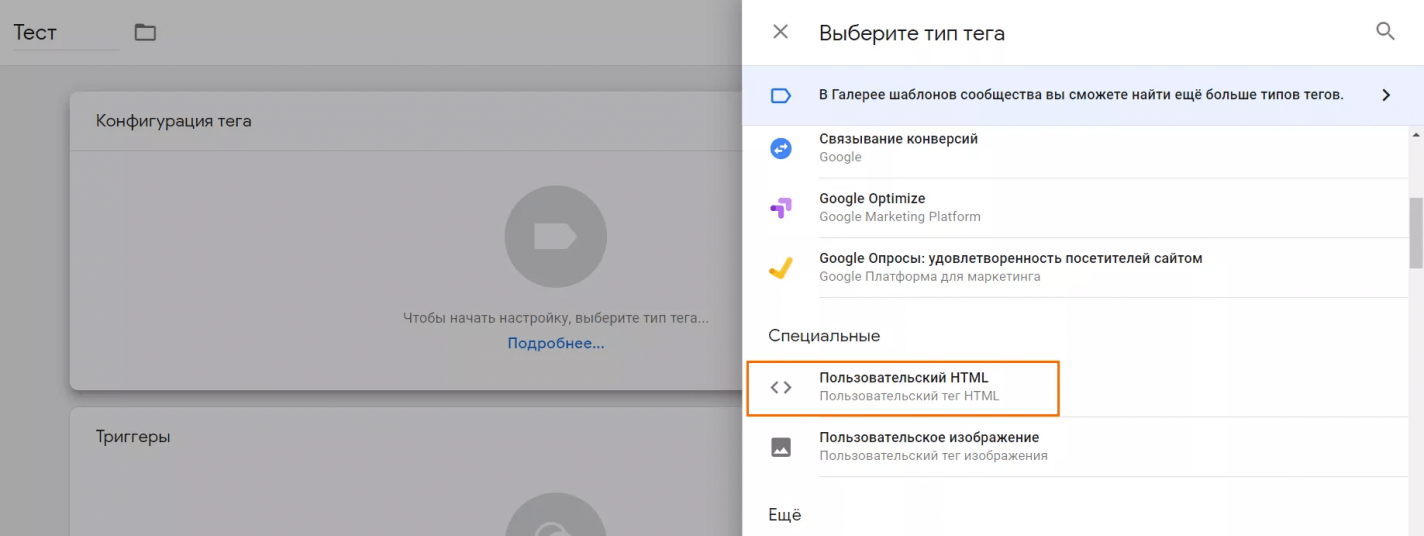The image size is (1424, 536).
Task: Click the panel vertical scrollbar thumb
Action: tap(1416, 233)
